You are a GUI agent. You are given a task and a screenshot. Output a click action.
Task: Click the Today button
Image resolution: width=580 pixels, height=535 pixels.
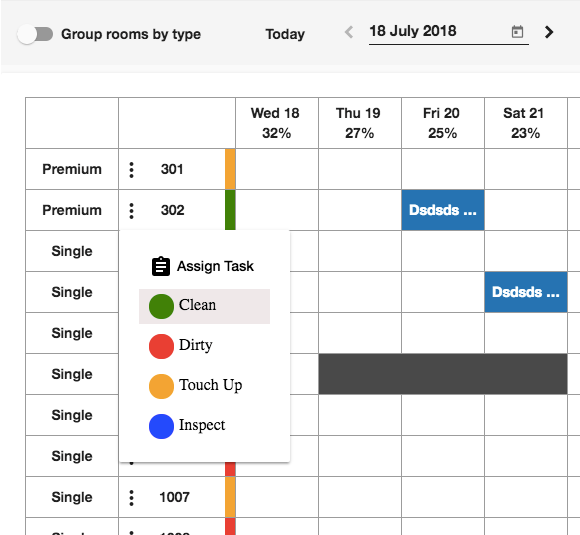click(x=285, y=34)
